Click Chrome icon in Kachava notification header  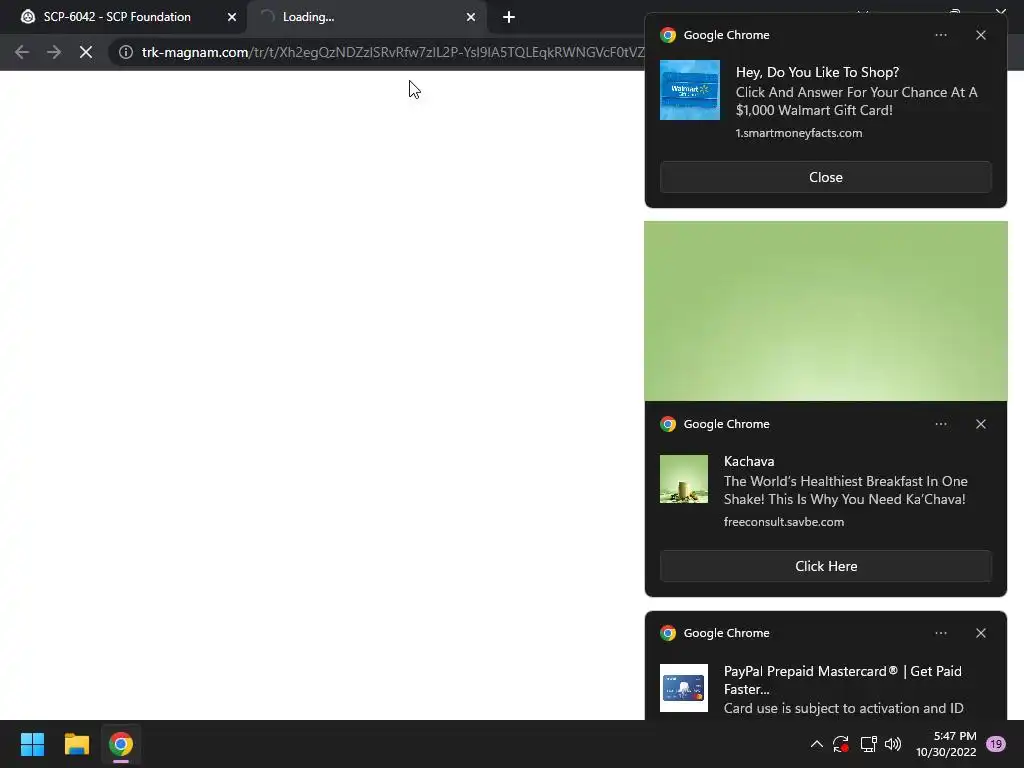(x=668, y=424)
